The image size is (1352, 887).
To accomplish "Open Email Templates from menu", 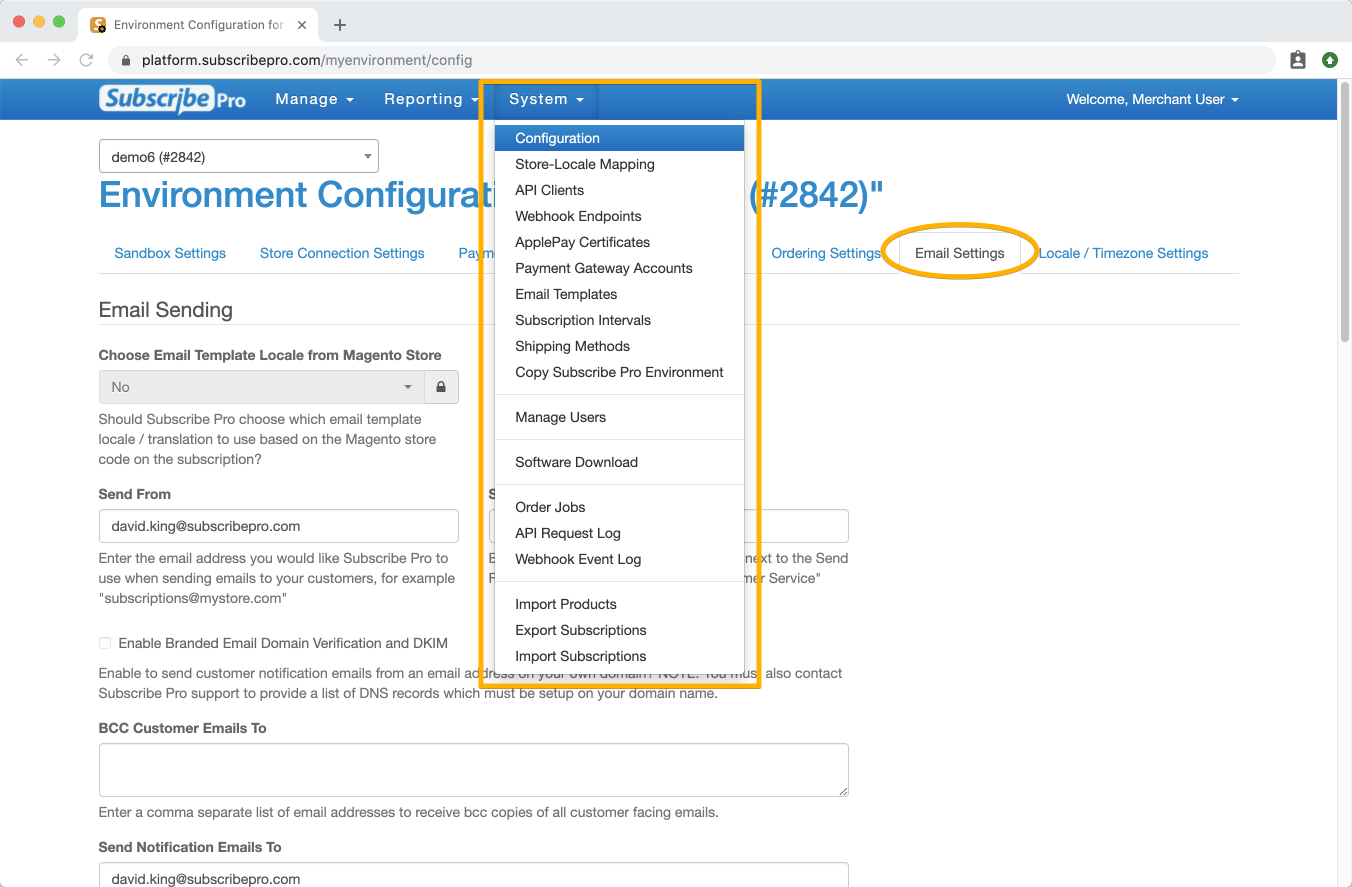I will (619, 294).
